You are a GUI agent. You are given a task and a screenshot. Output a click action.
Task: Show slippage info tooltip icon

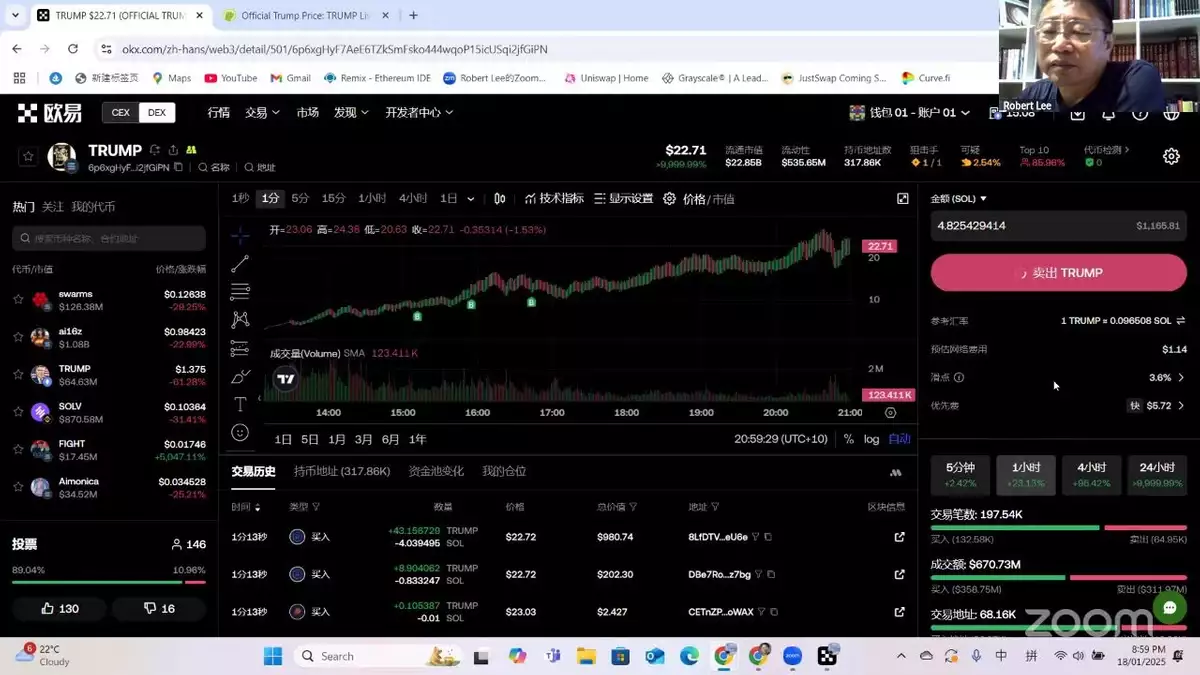pyautogui.click(x=959, y=378)
